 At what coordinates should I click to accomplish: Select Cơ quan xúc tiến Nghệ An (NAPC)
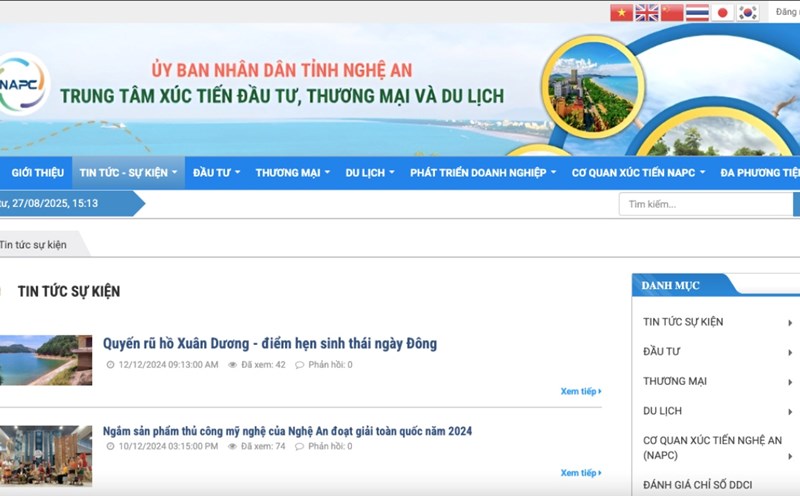tap(712, 448)
